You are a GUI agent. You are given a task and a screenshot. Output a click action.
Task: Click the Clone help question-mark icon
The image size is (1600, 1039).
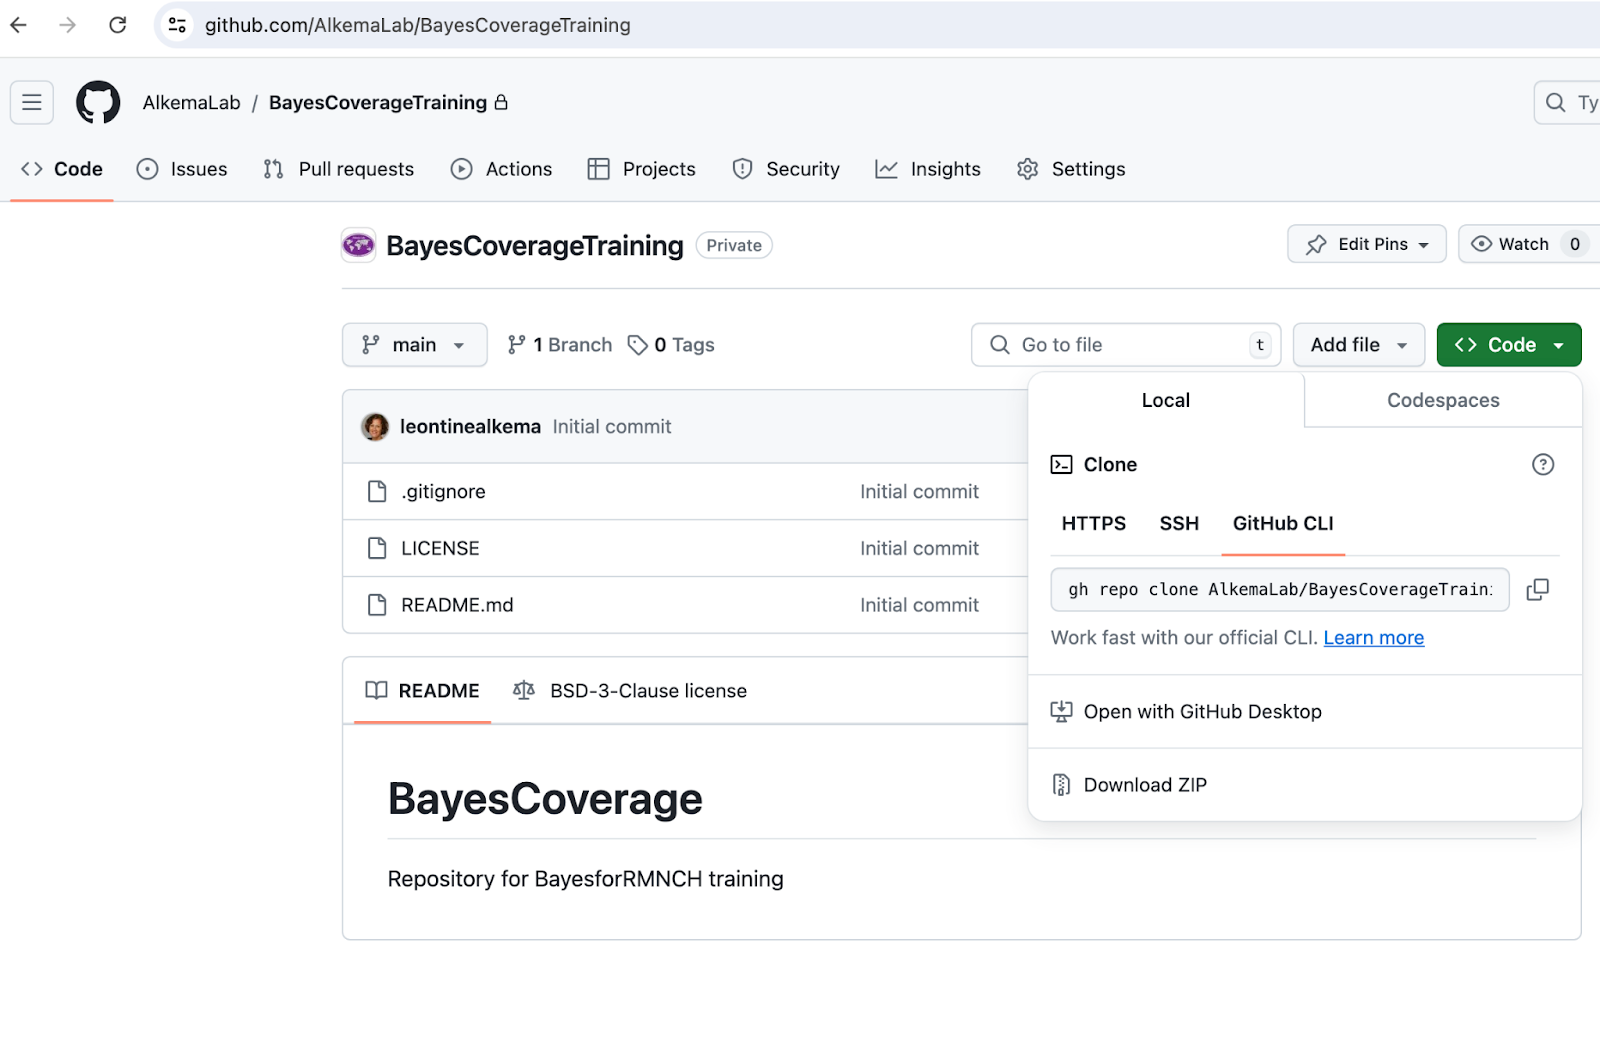[1542, 464]
